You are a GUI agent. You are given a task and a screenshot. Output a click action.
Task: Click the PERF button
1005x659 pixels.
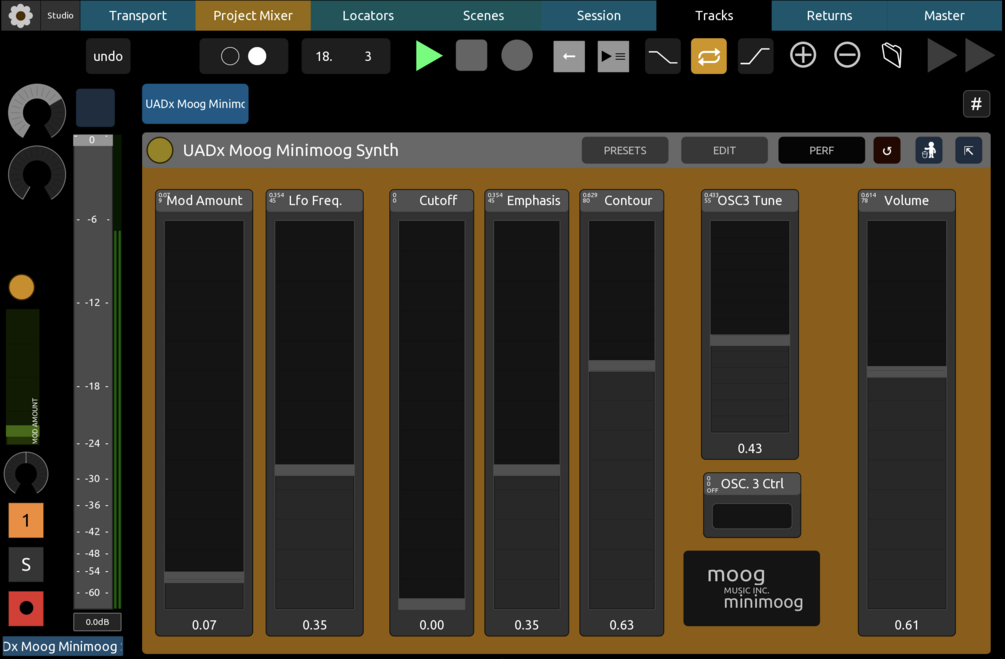(821, 151)
